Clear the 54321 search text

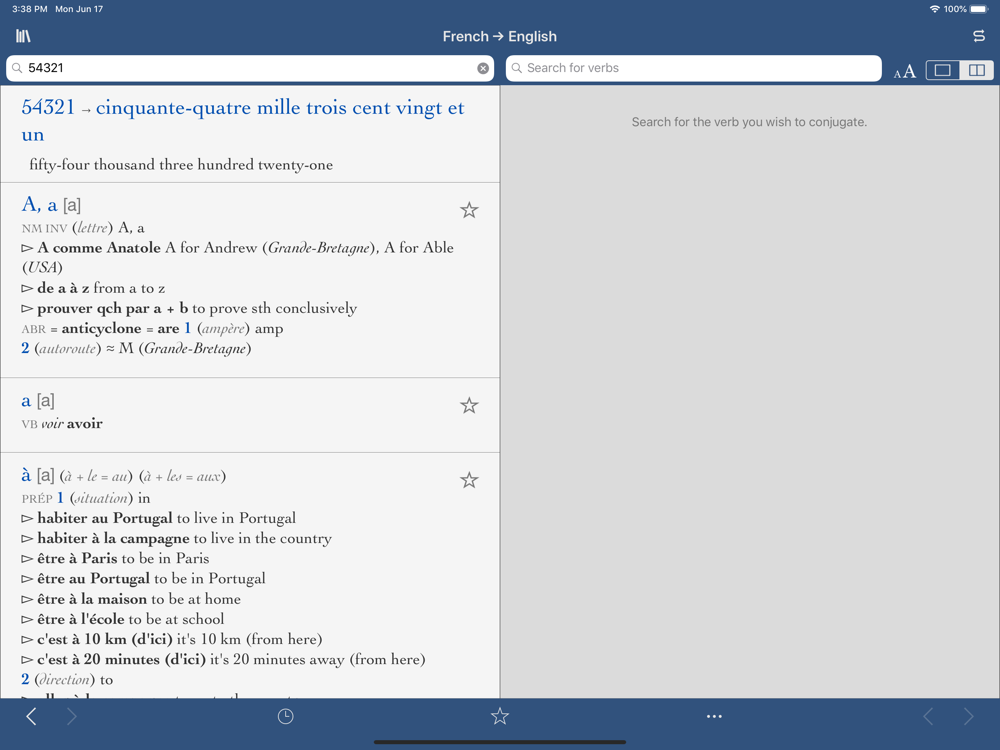(483, 68)
